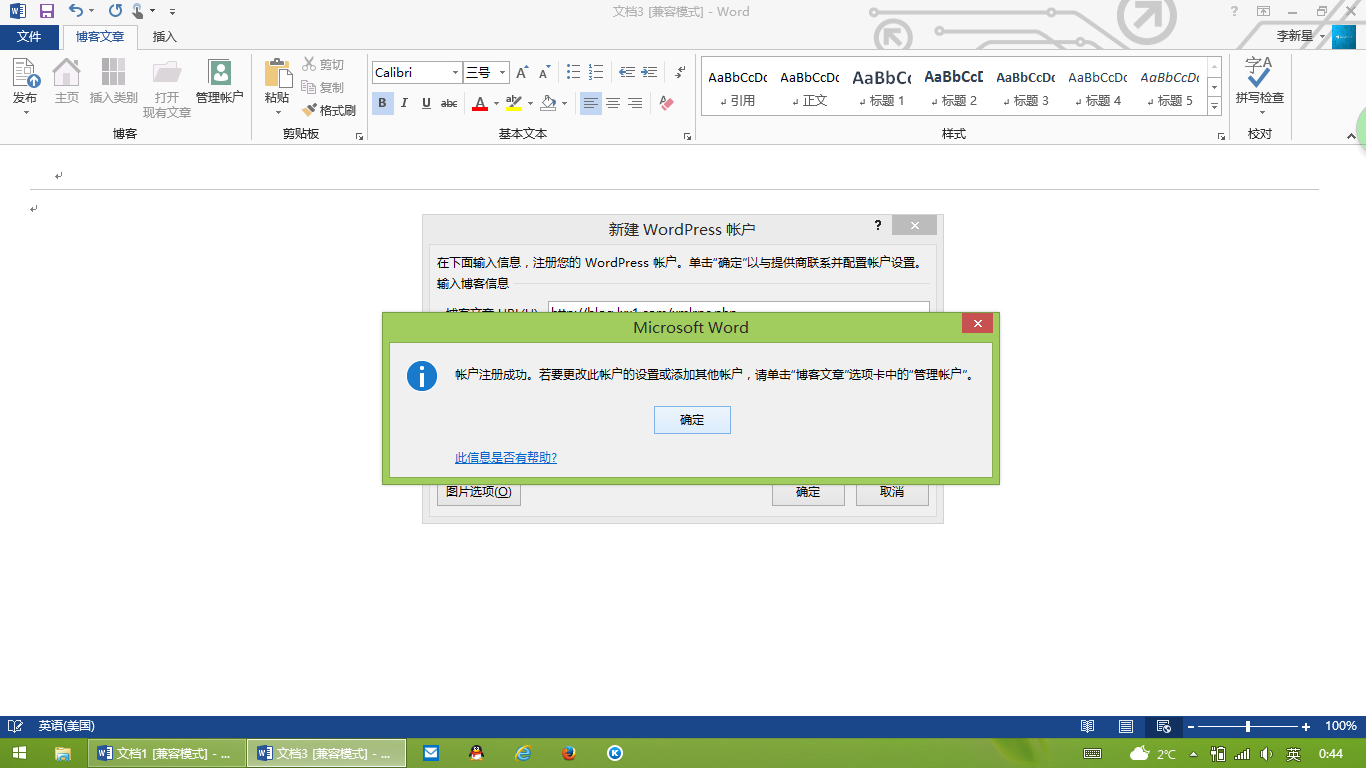Viewport: 1366px width, 768px height.
Task: Apply the Heading 1 (标题 1) style
Action: pyautogui.click(x=881, y=87)
